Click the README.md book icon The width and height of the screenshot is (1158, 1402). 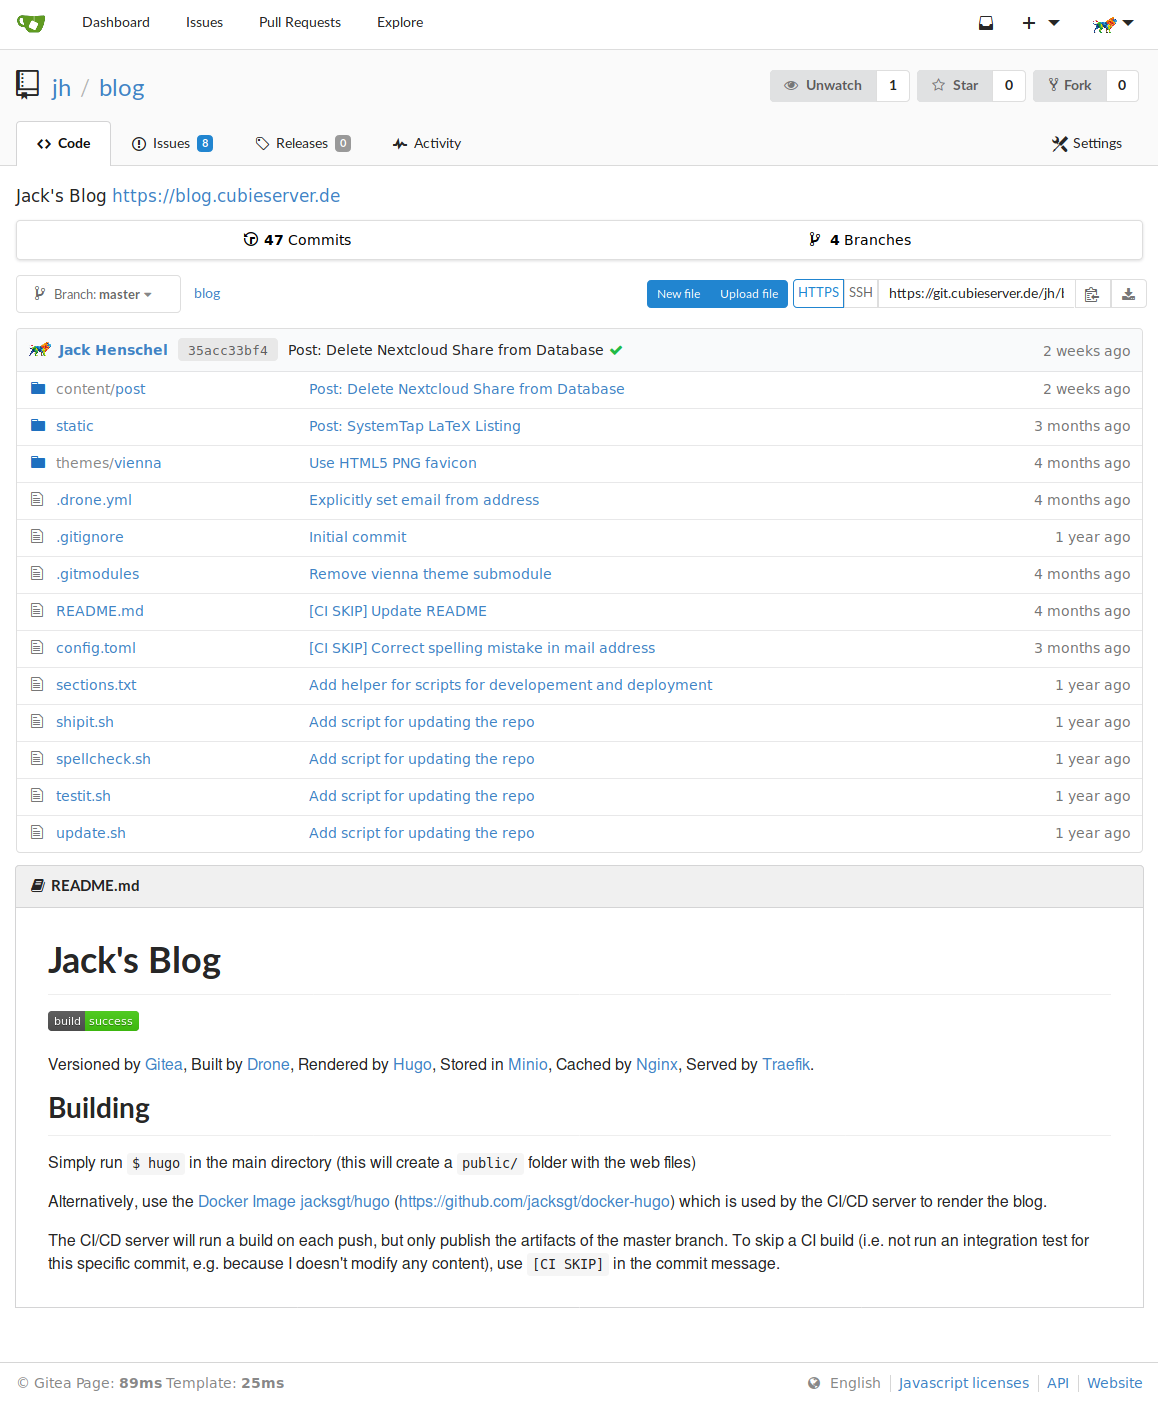pos(38,885)
